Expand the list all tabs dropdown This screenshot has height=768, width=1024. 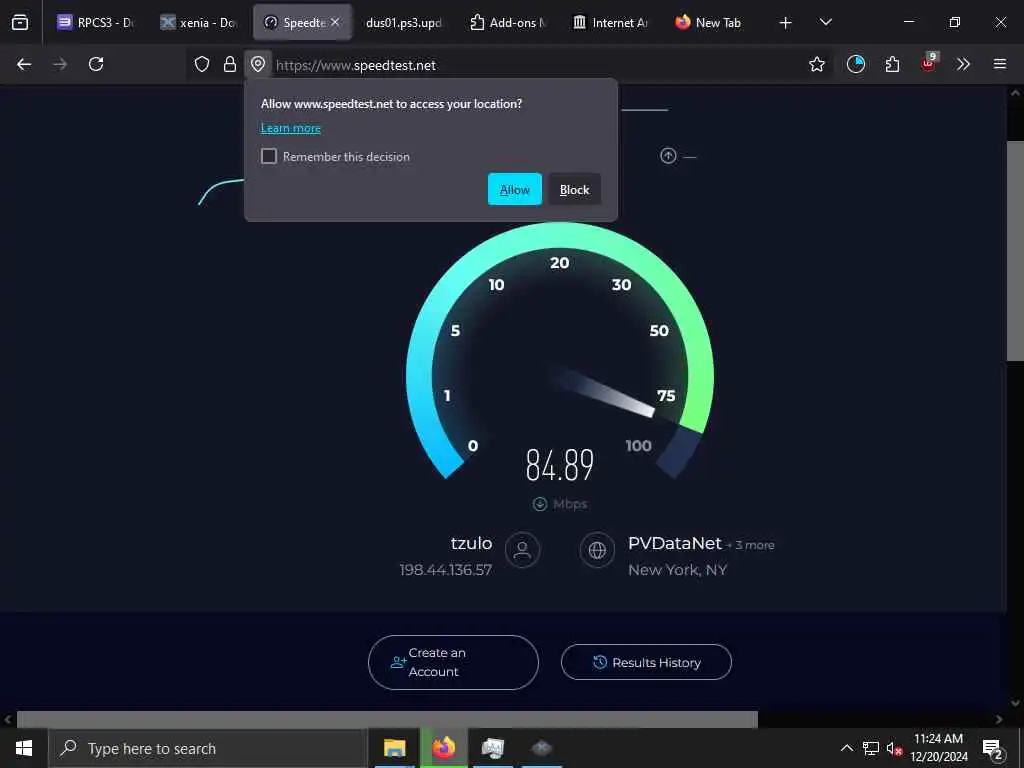[825, 22]
